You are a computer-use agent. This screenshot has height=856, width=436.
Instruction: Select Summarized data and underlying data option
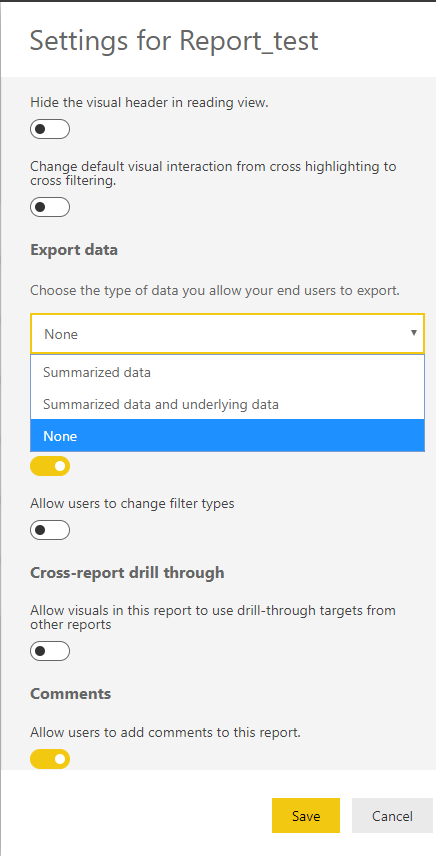click(x=228, y=404)
